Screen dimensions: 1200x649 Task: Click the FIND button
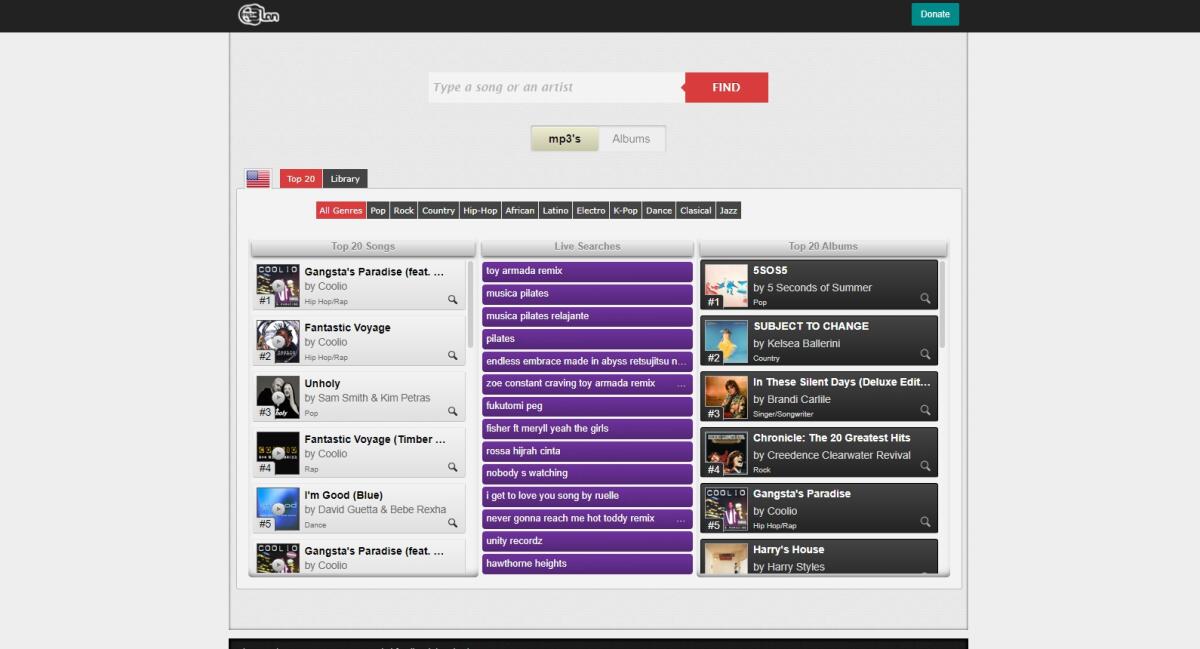726,87
